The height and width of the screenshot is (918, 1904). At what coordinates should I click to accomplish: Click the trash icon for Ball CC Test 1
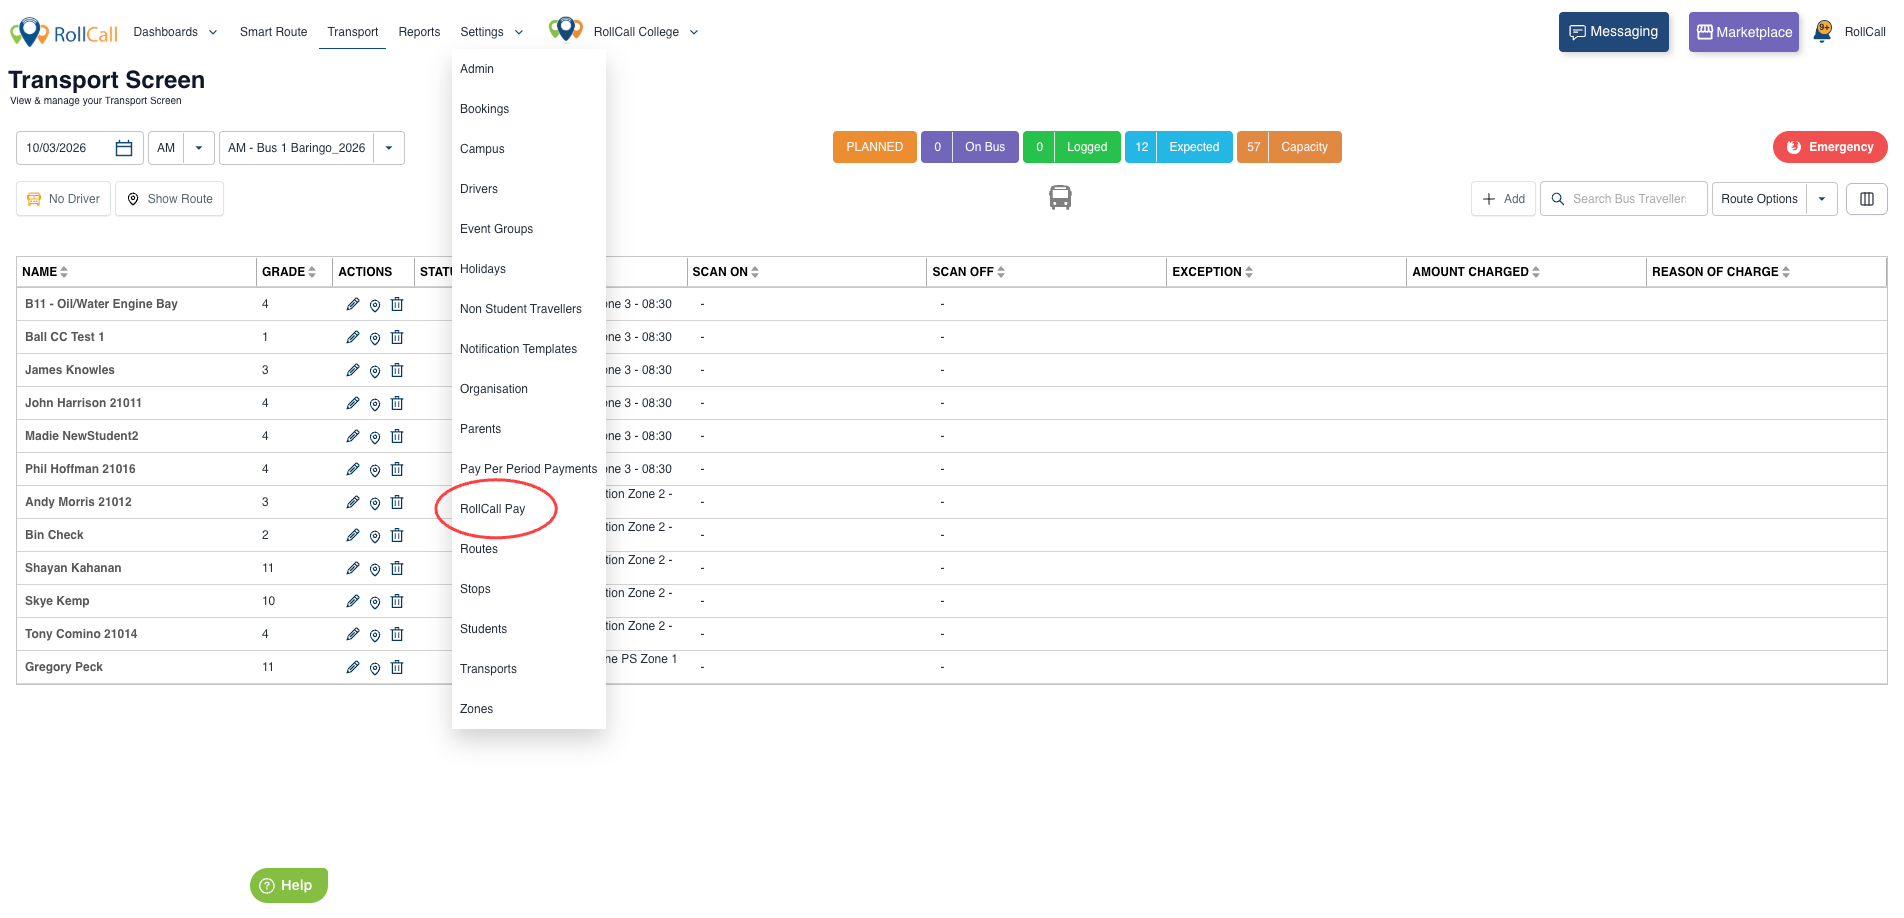[397, 337]
